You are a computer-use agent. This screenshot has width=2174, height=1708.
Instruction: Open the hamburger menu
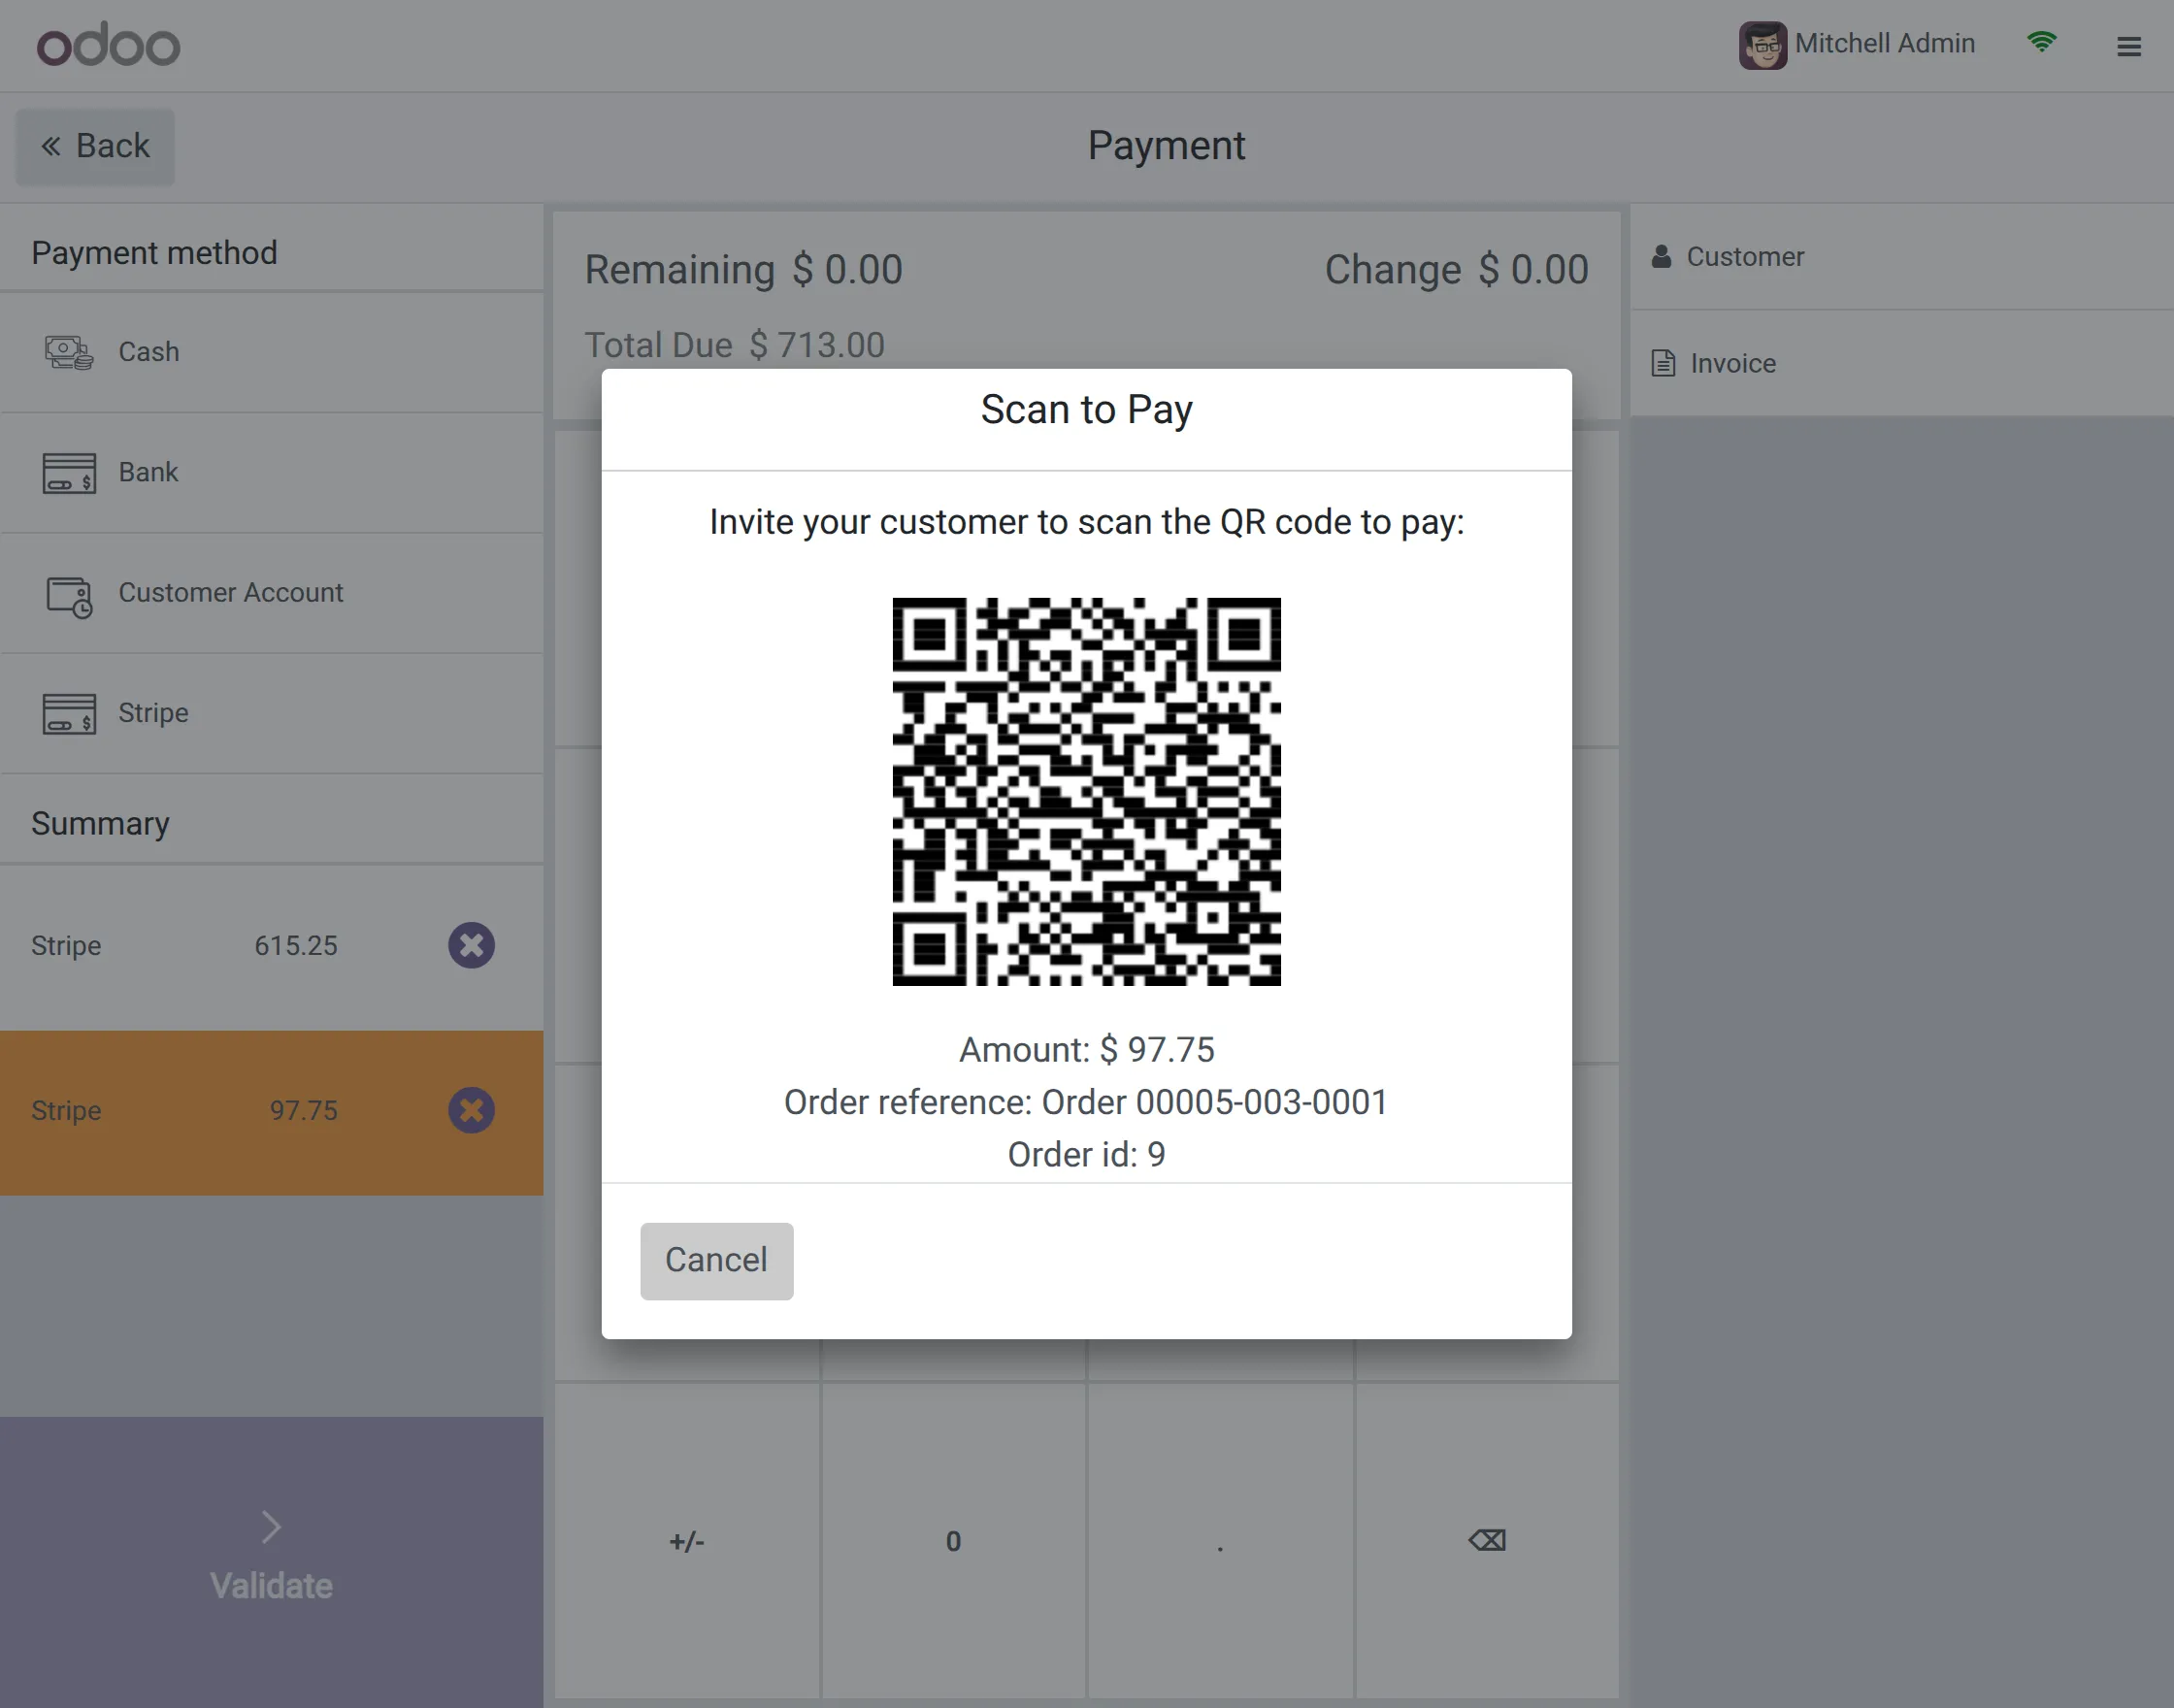(2128, 45)
